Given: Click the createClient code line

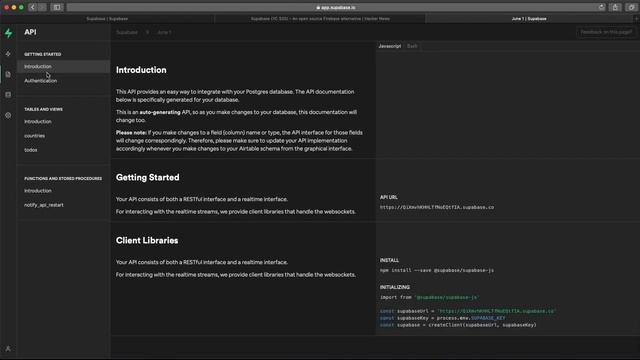Looking at the screenshot, I should [x=458, y=325].
